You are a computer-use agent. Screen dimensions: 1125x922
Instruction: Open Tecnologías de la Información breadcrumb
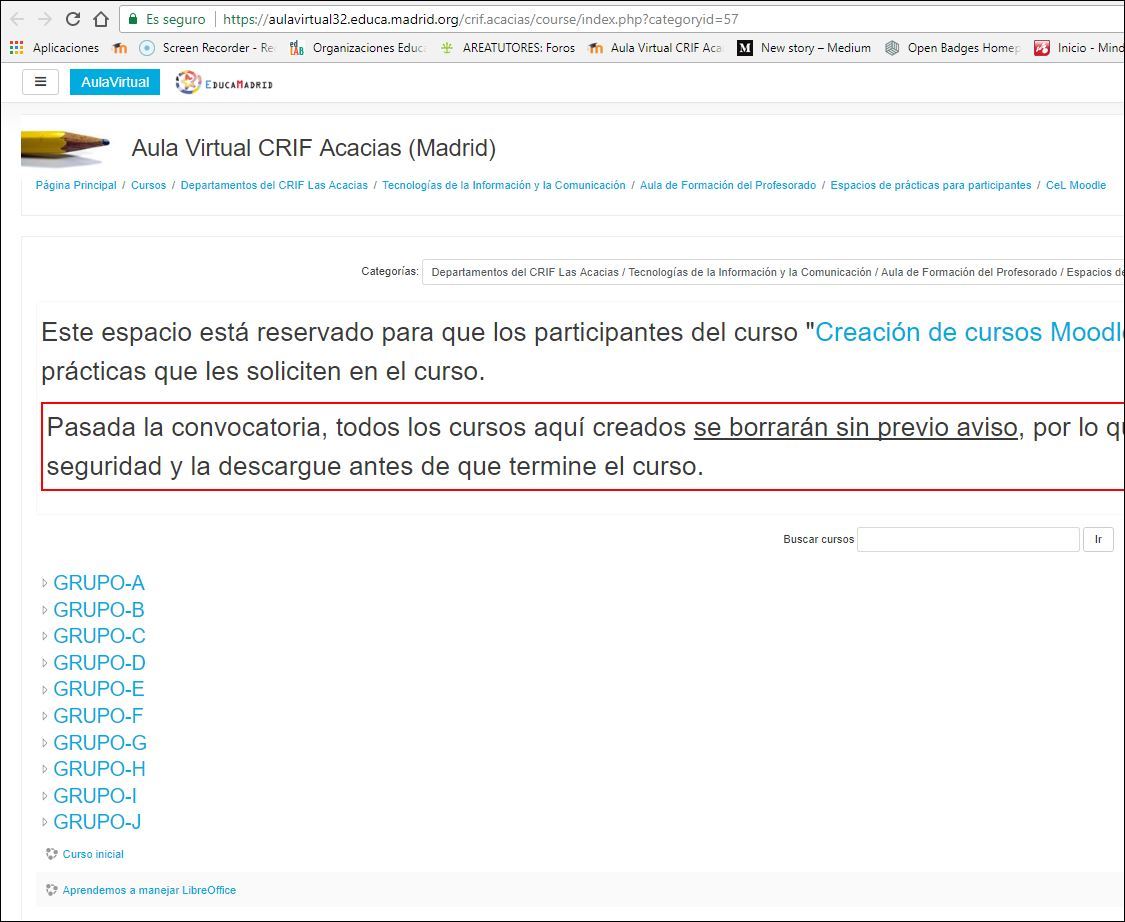[x=504, y=185]
